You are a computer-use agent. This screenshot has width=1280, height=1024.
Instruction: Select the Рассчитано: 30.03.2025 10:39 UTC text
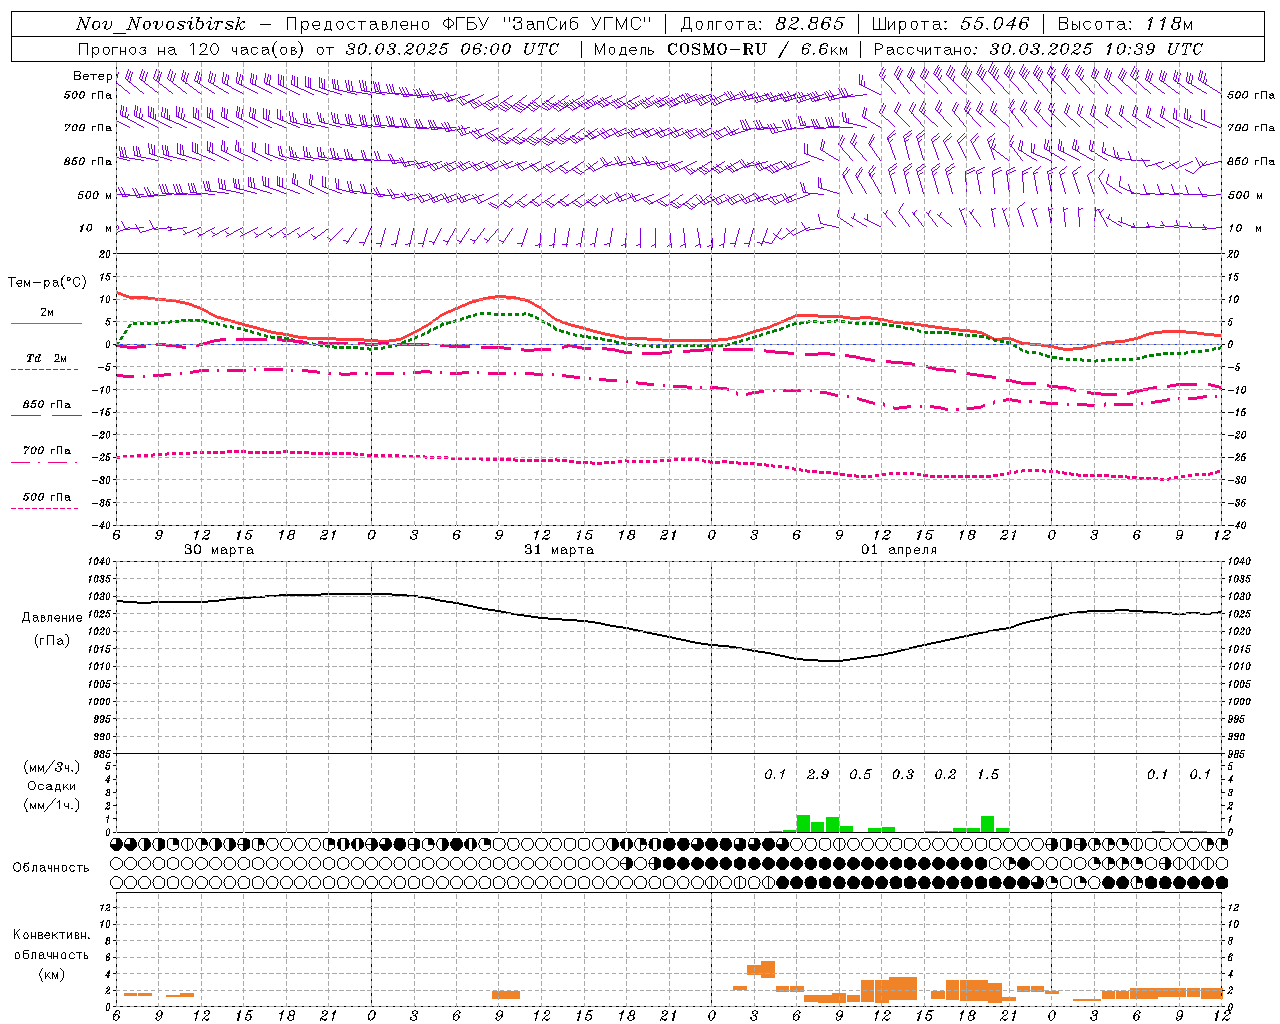coord(1038,49)
